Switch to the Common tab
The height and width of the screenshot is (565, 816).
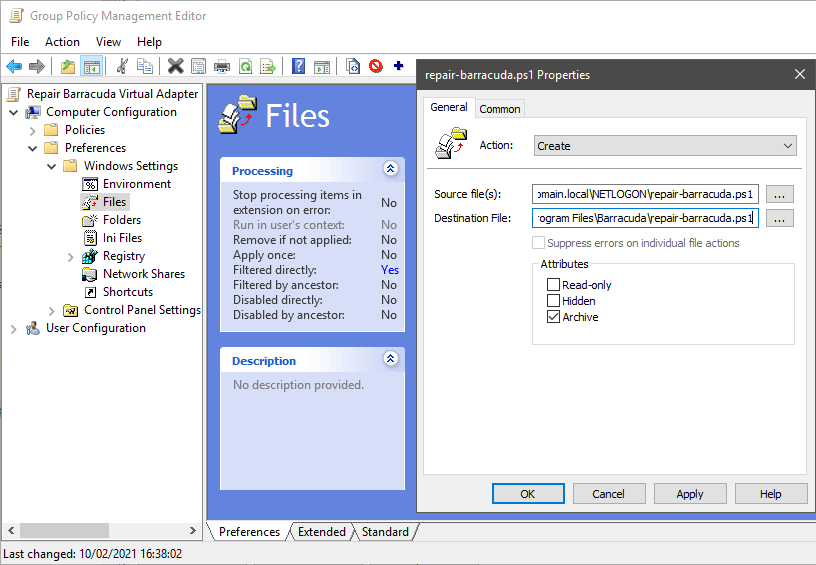pos(500,109)
